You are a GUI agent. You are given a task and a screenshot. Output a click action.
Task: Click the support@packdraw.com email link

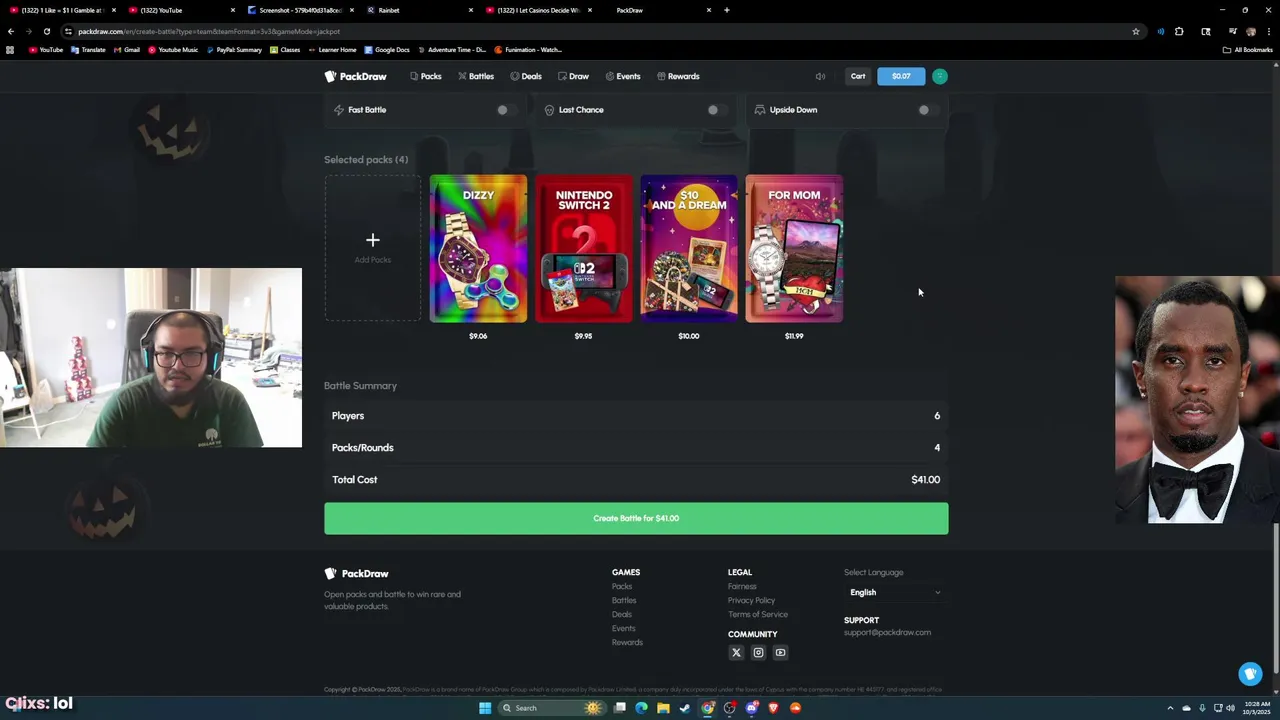pos(887,632)
